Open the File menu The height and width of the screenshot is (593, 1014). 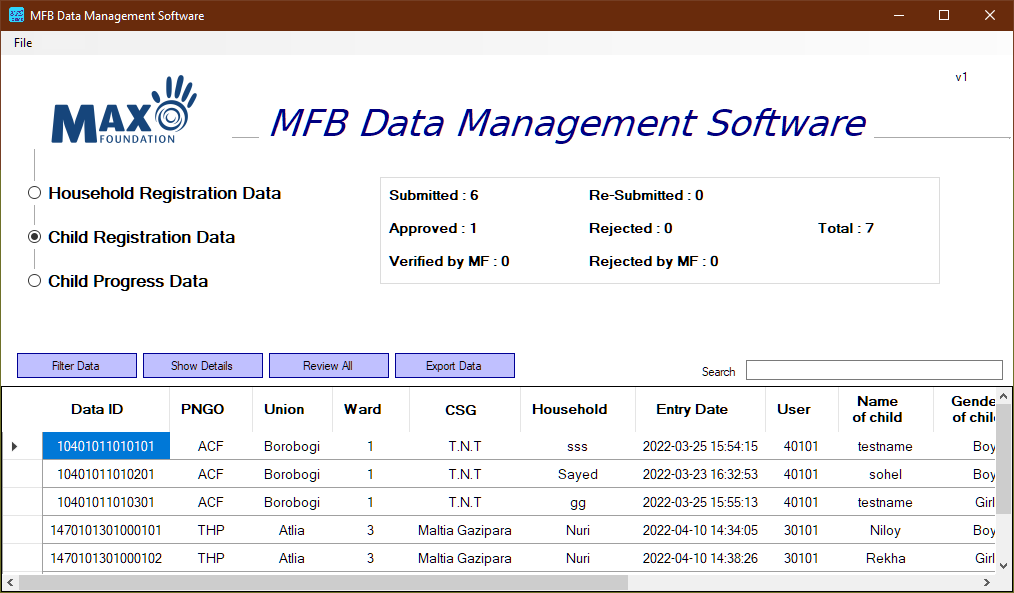point(22,43)
